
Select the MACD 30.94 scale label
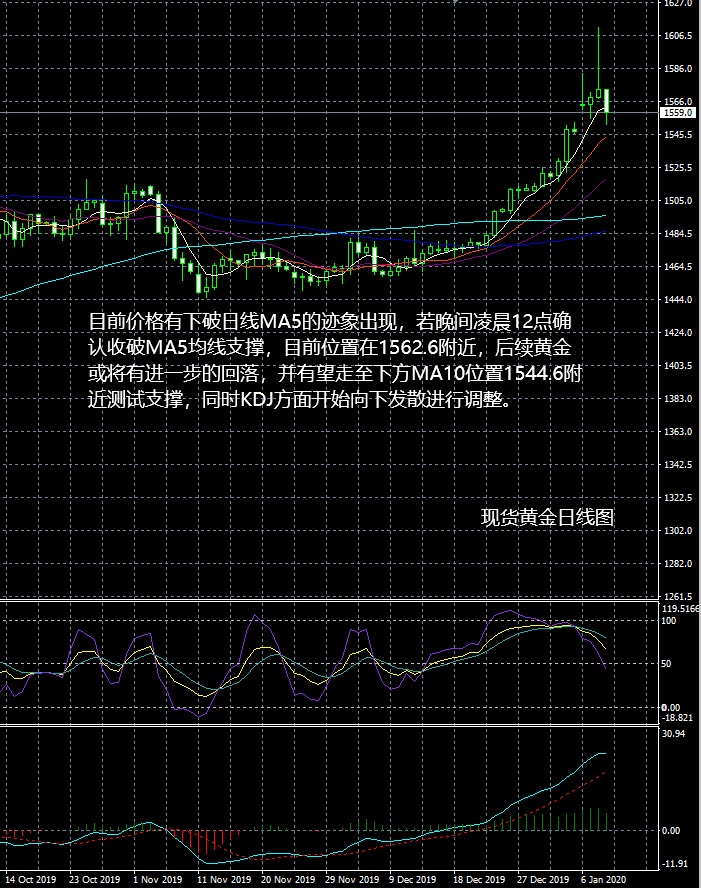(674, 734)
